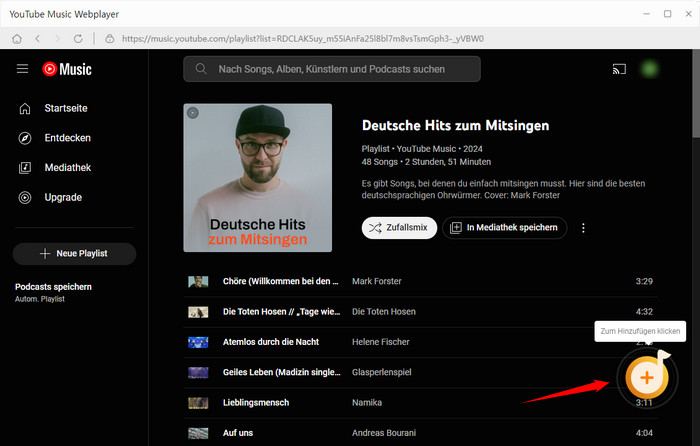
Task: Click the Entdecken compass icon
Action: click(x=25, y=138)
